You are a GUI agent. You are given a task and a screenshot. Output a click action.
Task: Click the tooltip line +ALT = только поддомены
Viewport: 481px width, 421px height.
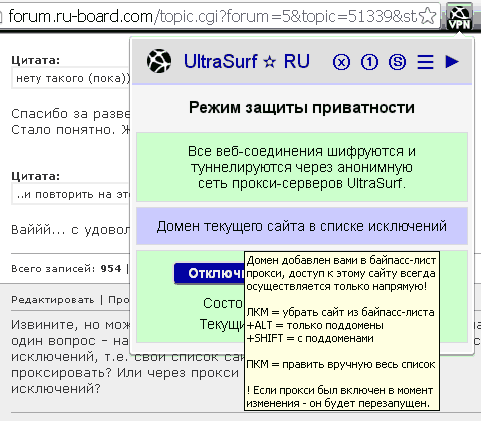(x=315, y=325)
